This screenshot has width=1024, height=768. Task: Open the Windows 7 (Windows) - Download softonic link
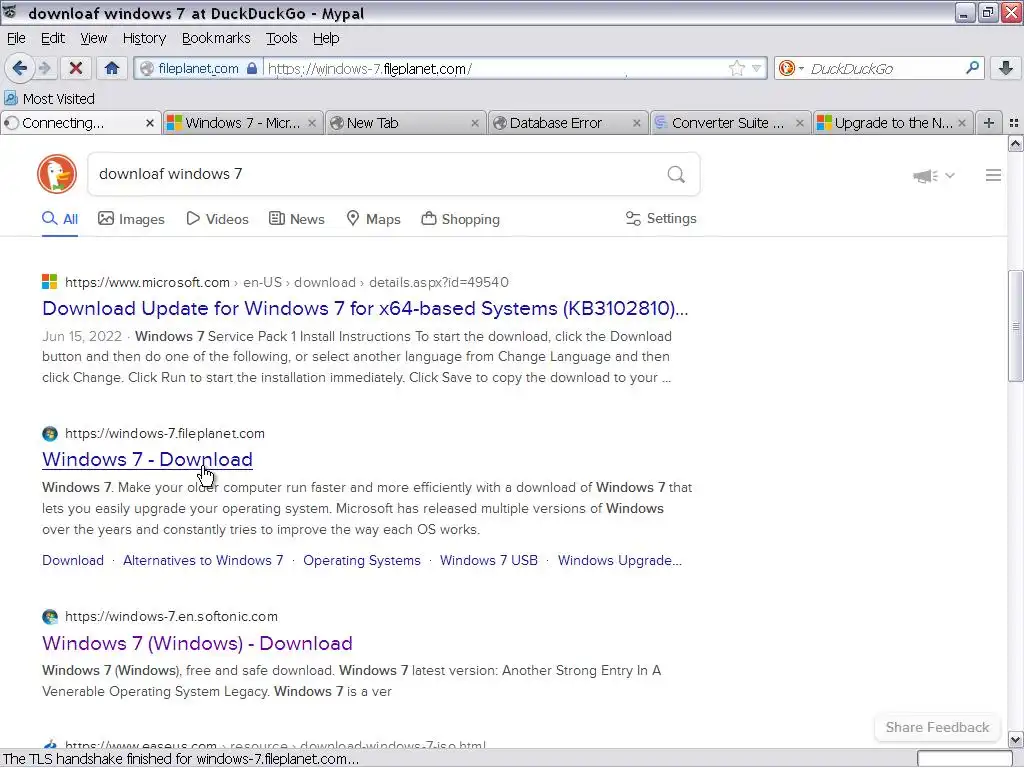pos(197,643)
